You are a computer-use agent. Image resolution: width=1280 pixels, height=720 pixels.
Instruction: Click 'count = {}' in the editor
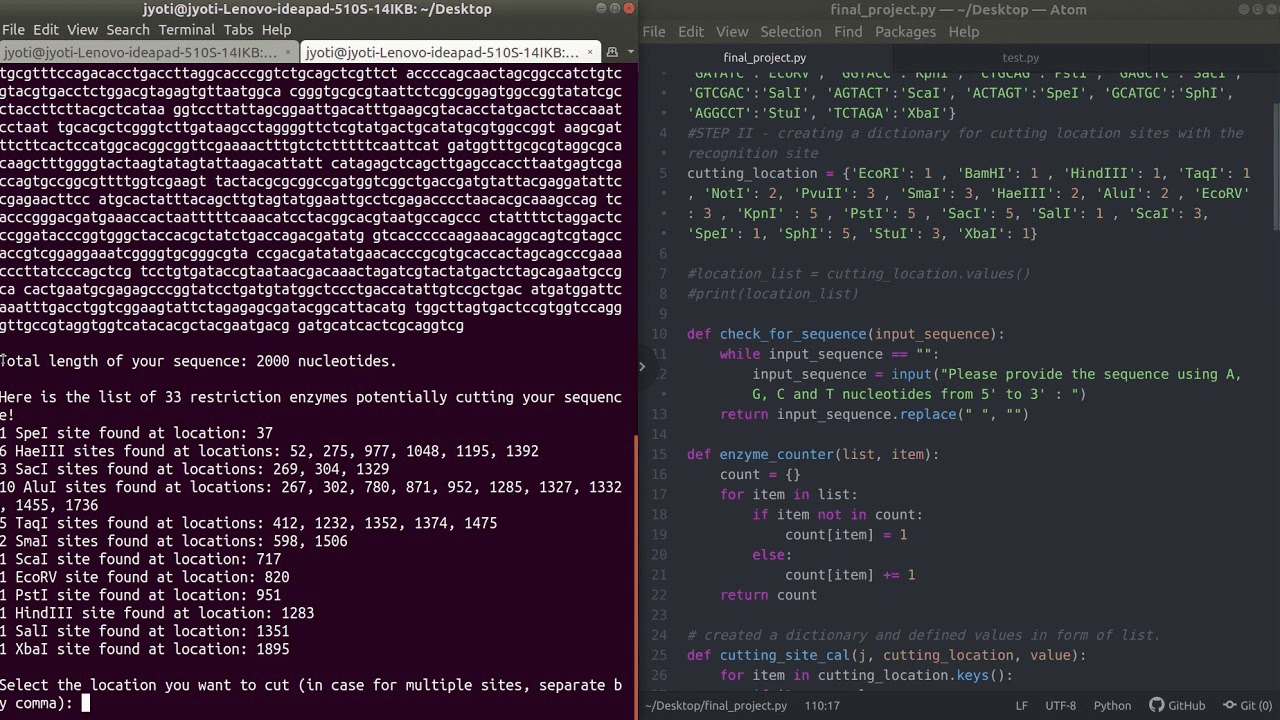(x=760, y=474)
